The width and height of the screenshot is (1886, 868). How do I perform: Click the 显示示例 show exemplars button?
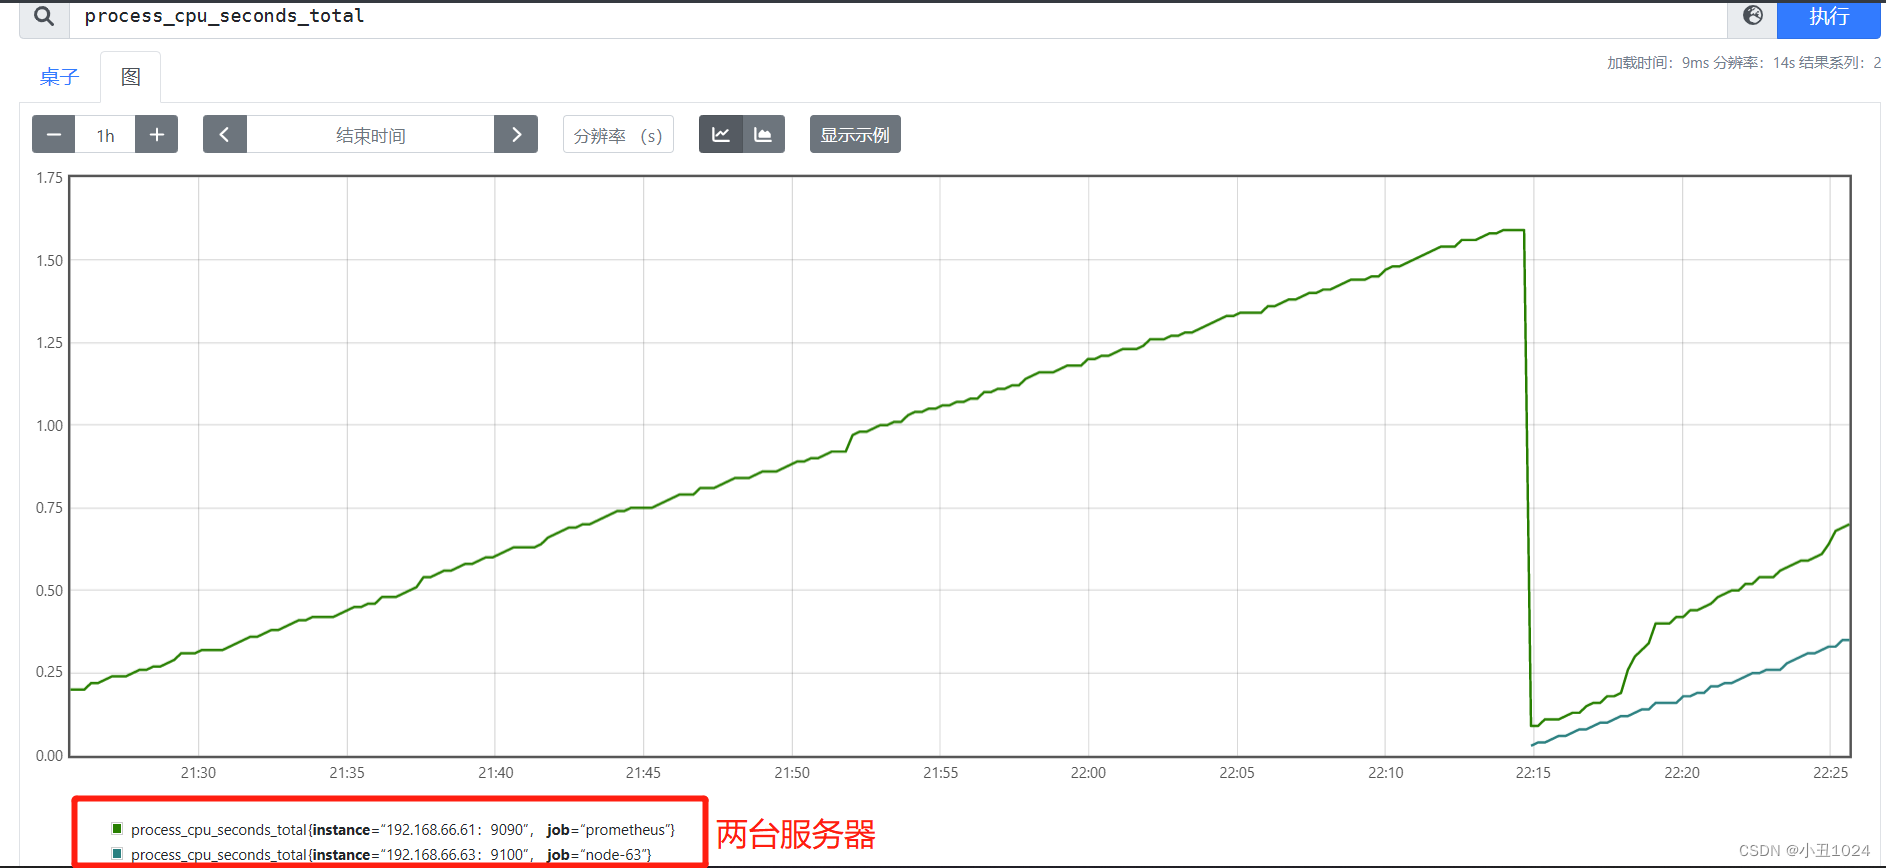click(x=855, y=134)
